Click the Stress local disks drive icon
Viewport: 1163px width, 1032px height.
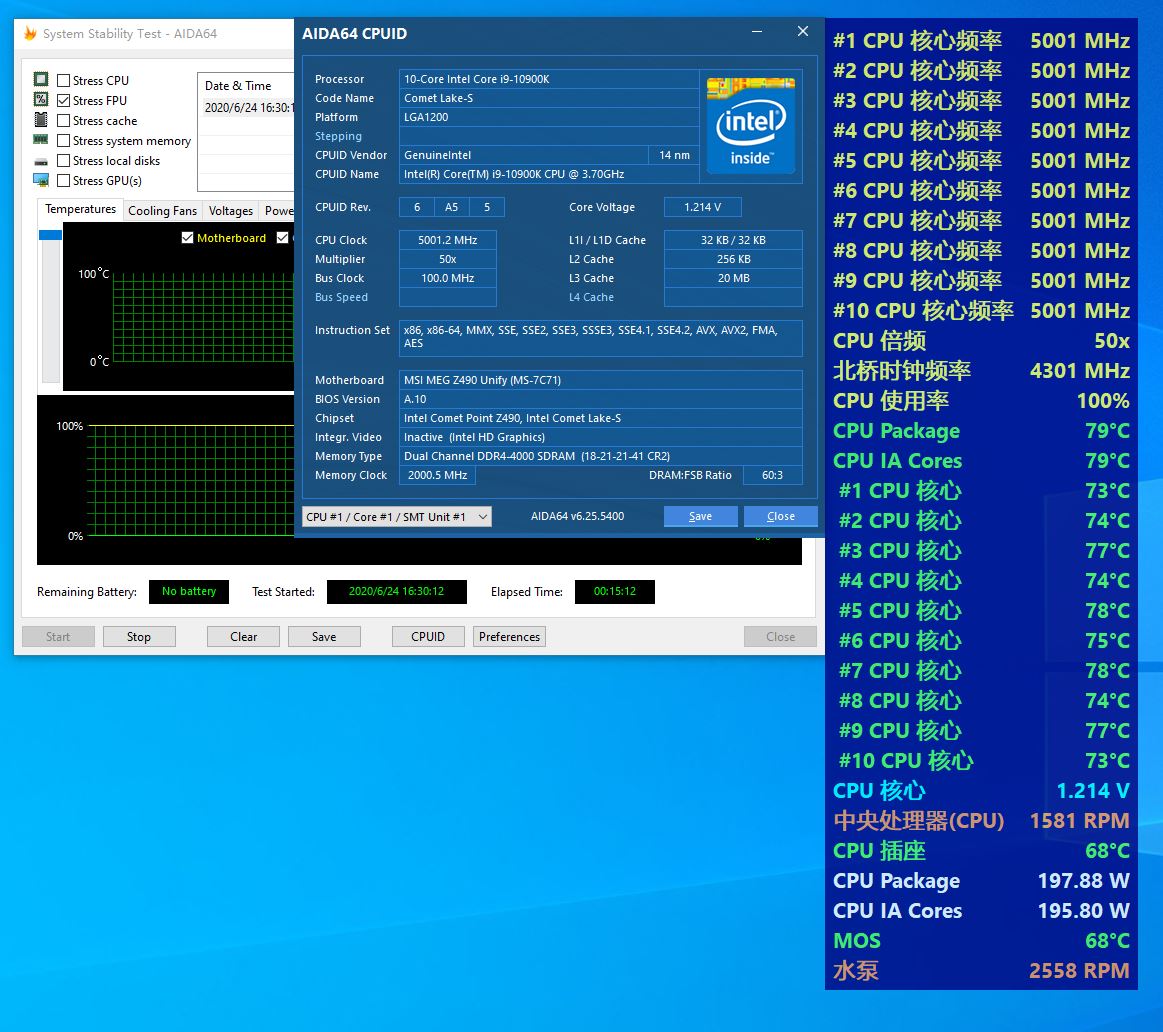(41, 160)
